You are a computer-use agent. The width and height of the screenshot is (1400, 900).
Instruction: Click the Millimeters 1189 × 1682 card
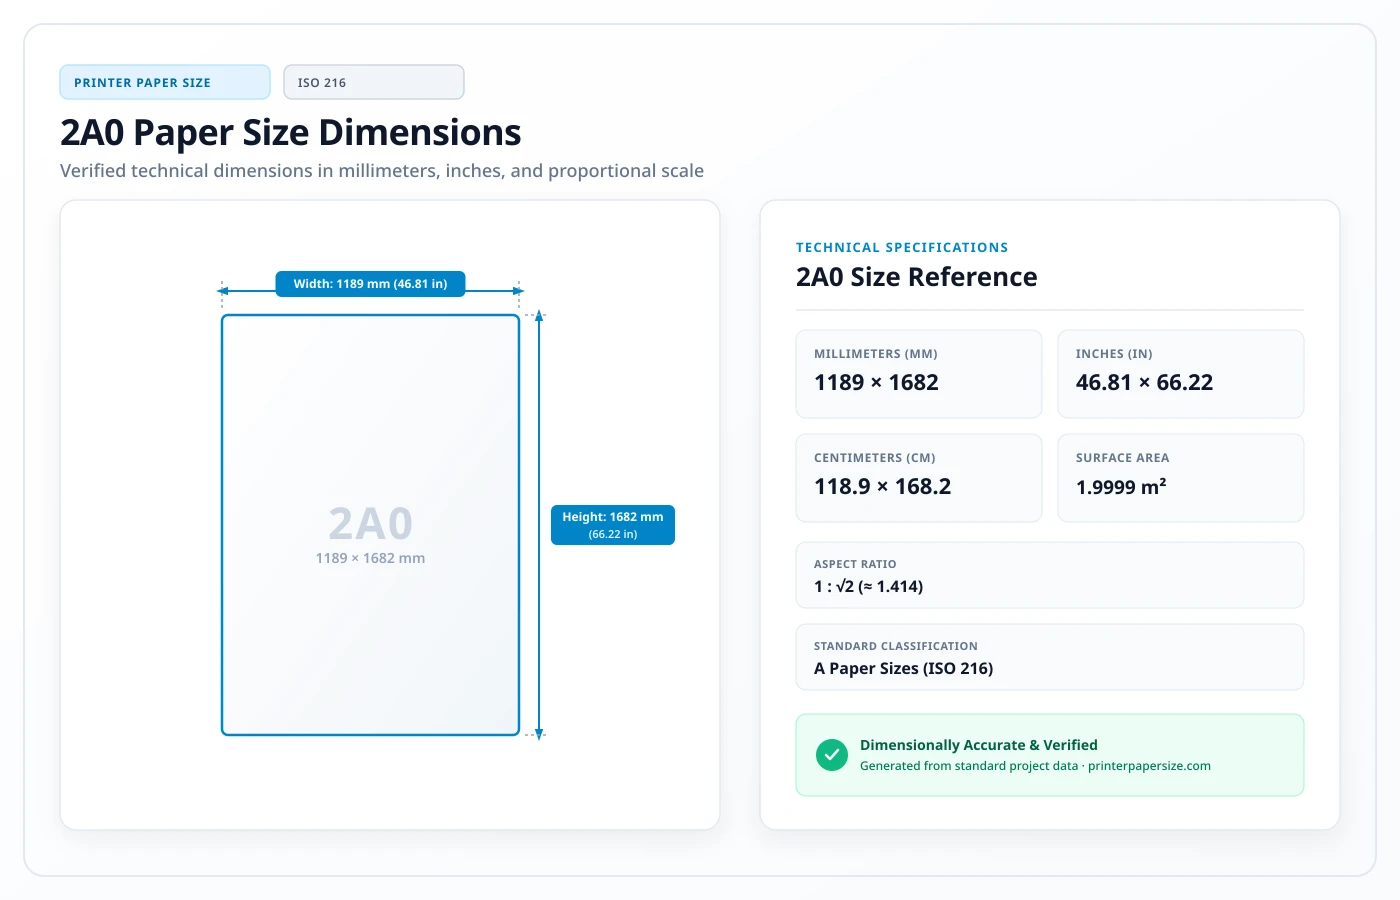tap(919, 374)
